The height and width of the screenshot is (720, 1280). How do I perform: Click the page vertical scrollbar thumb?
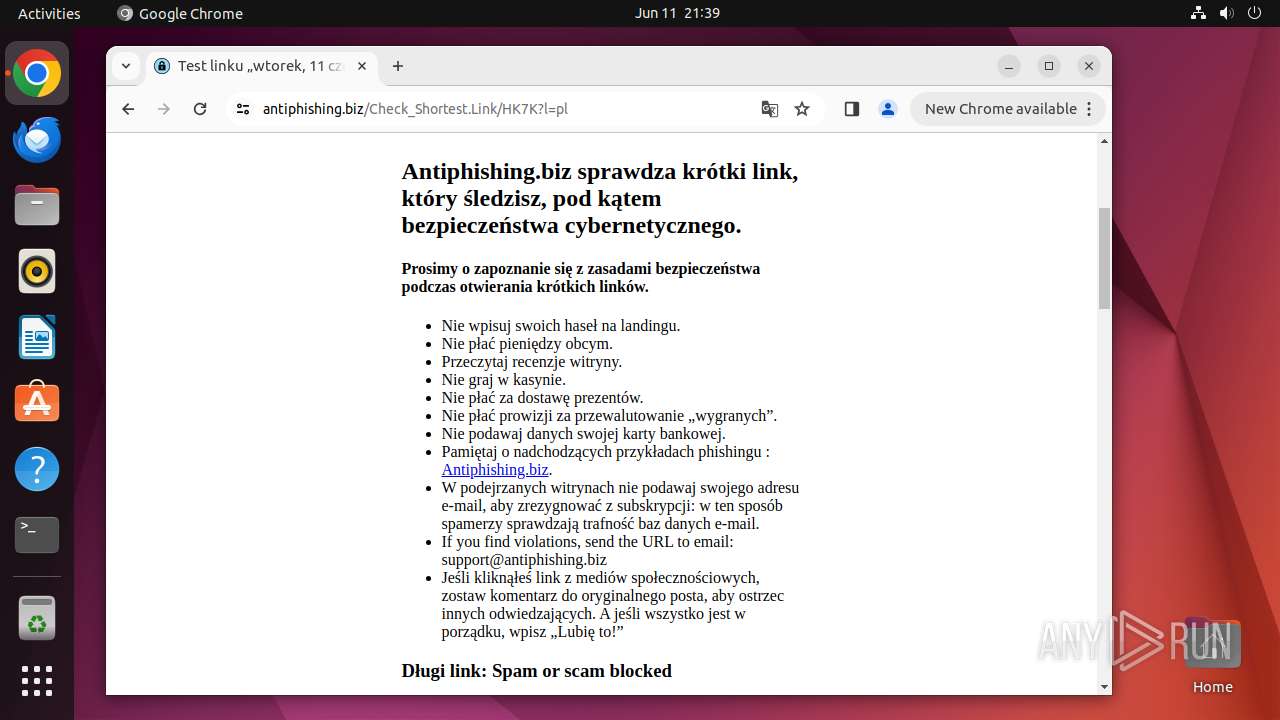[x=1104, y=258]
